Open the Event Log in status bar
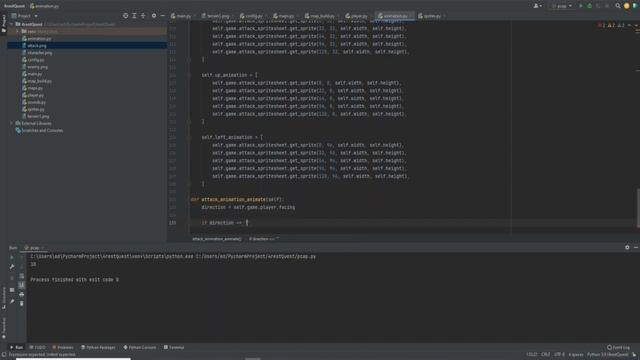The width and height of the screenshot is (640, 360). click(618, 347)
